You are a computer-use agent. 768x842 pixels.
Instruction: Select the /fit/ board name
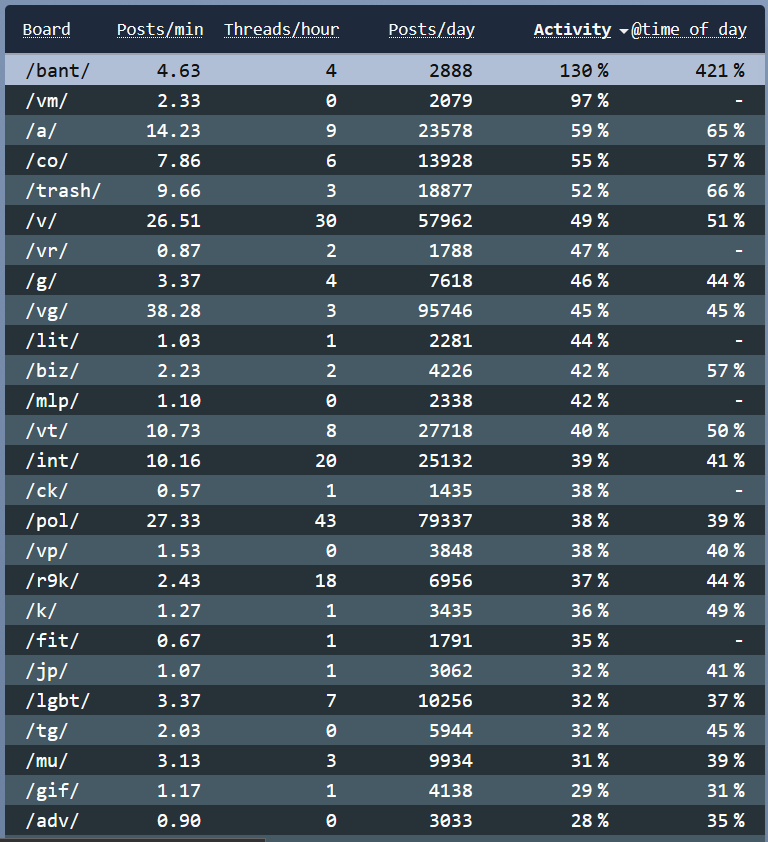point(52,641)
